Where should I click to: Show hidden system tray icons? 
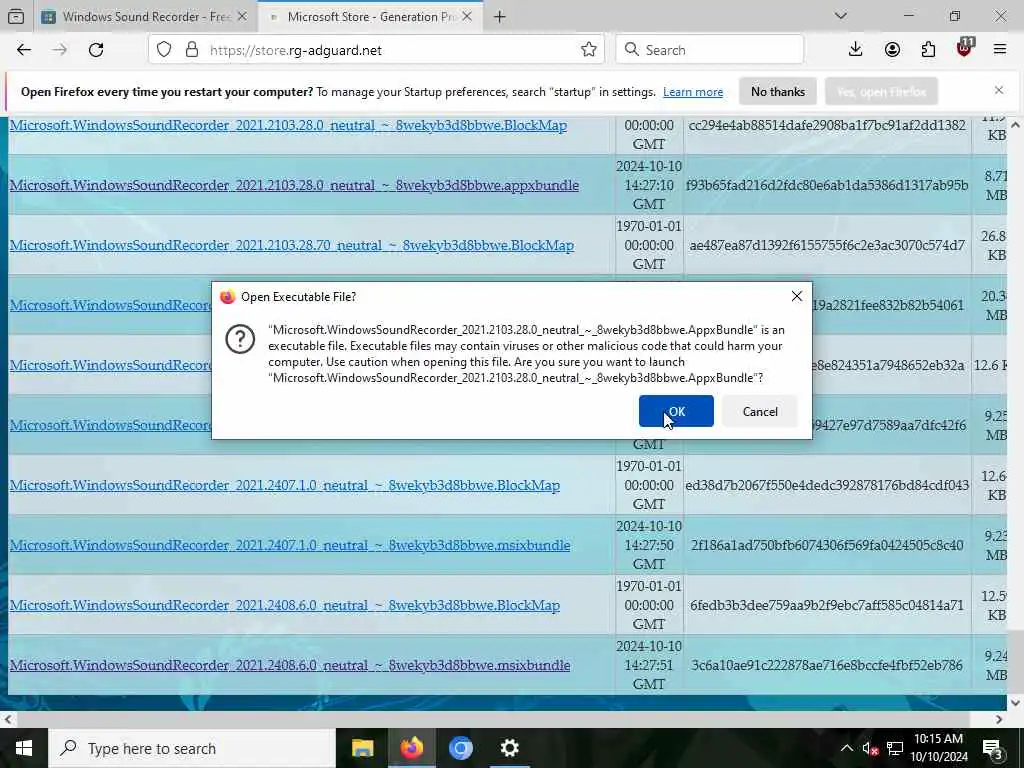(x=846, y=748)
